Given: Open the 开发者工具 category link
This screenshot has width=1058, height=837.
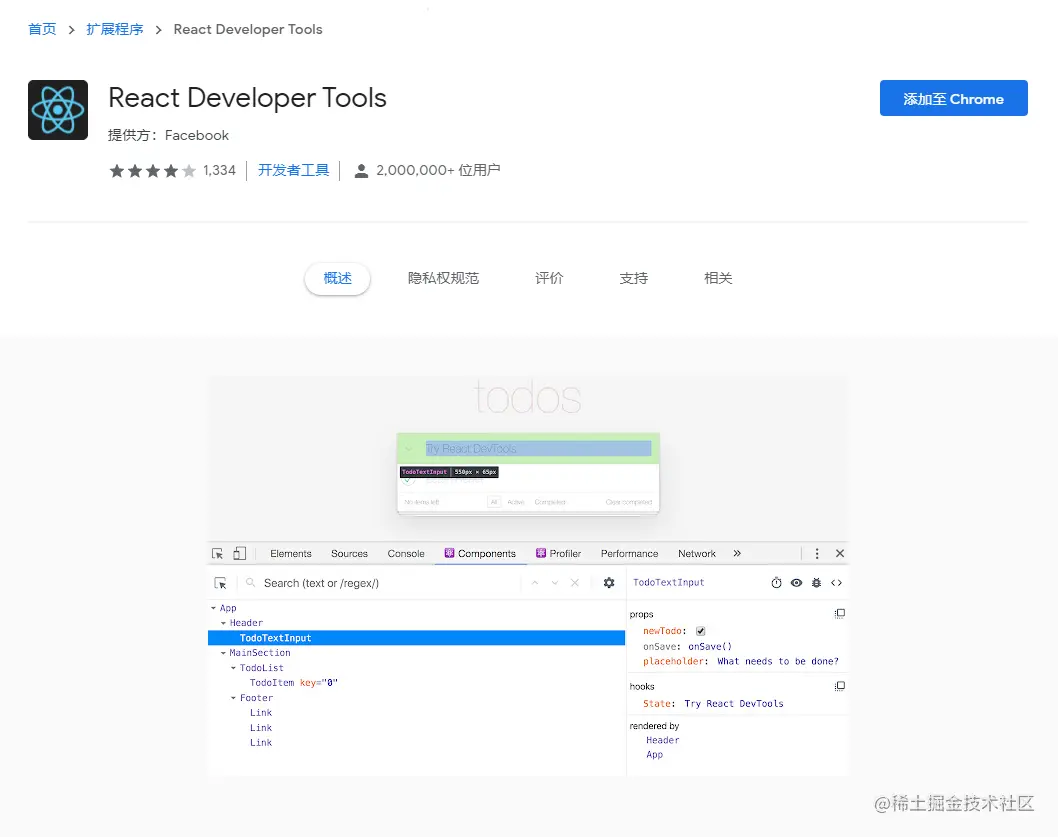Looking at the screenshot, I should pos(294,170).
